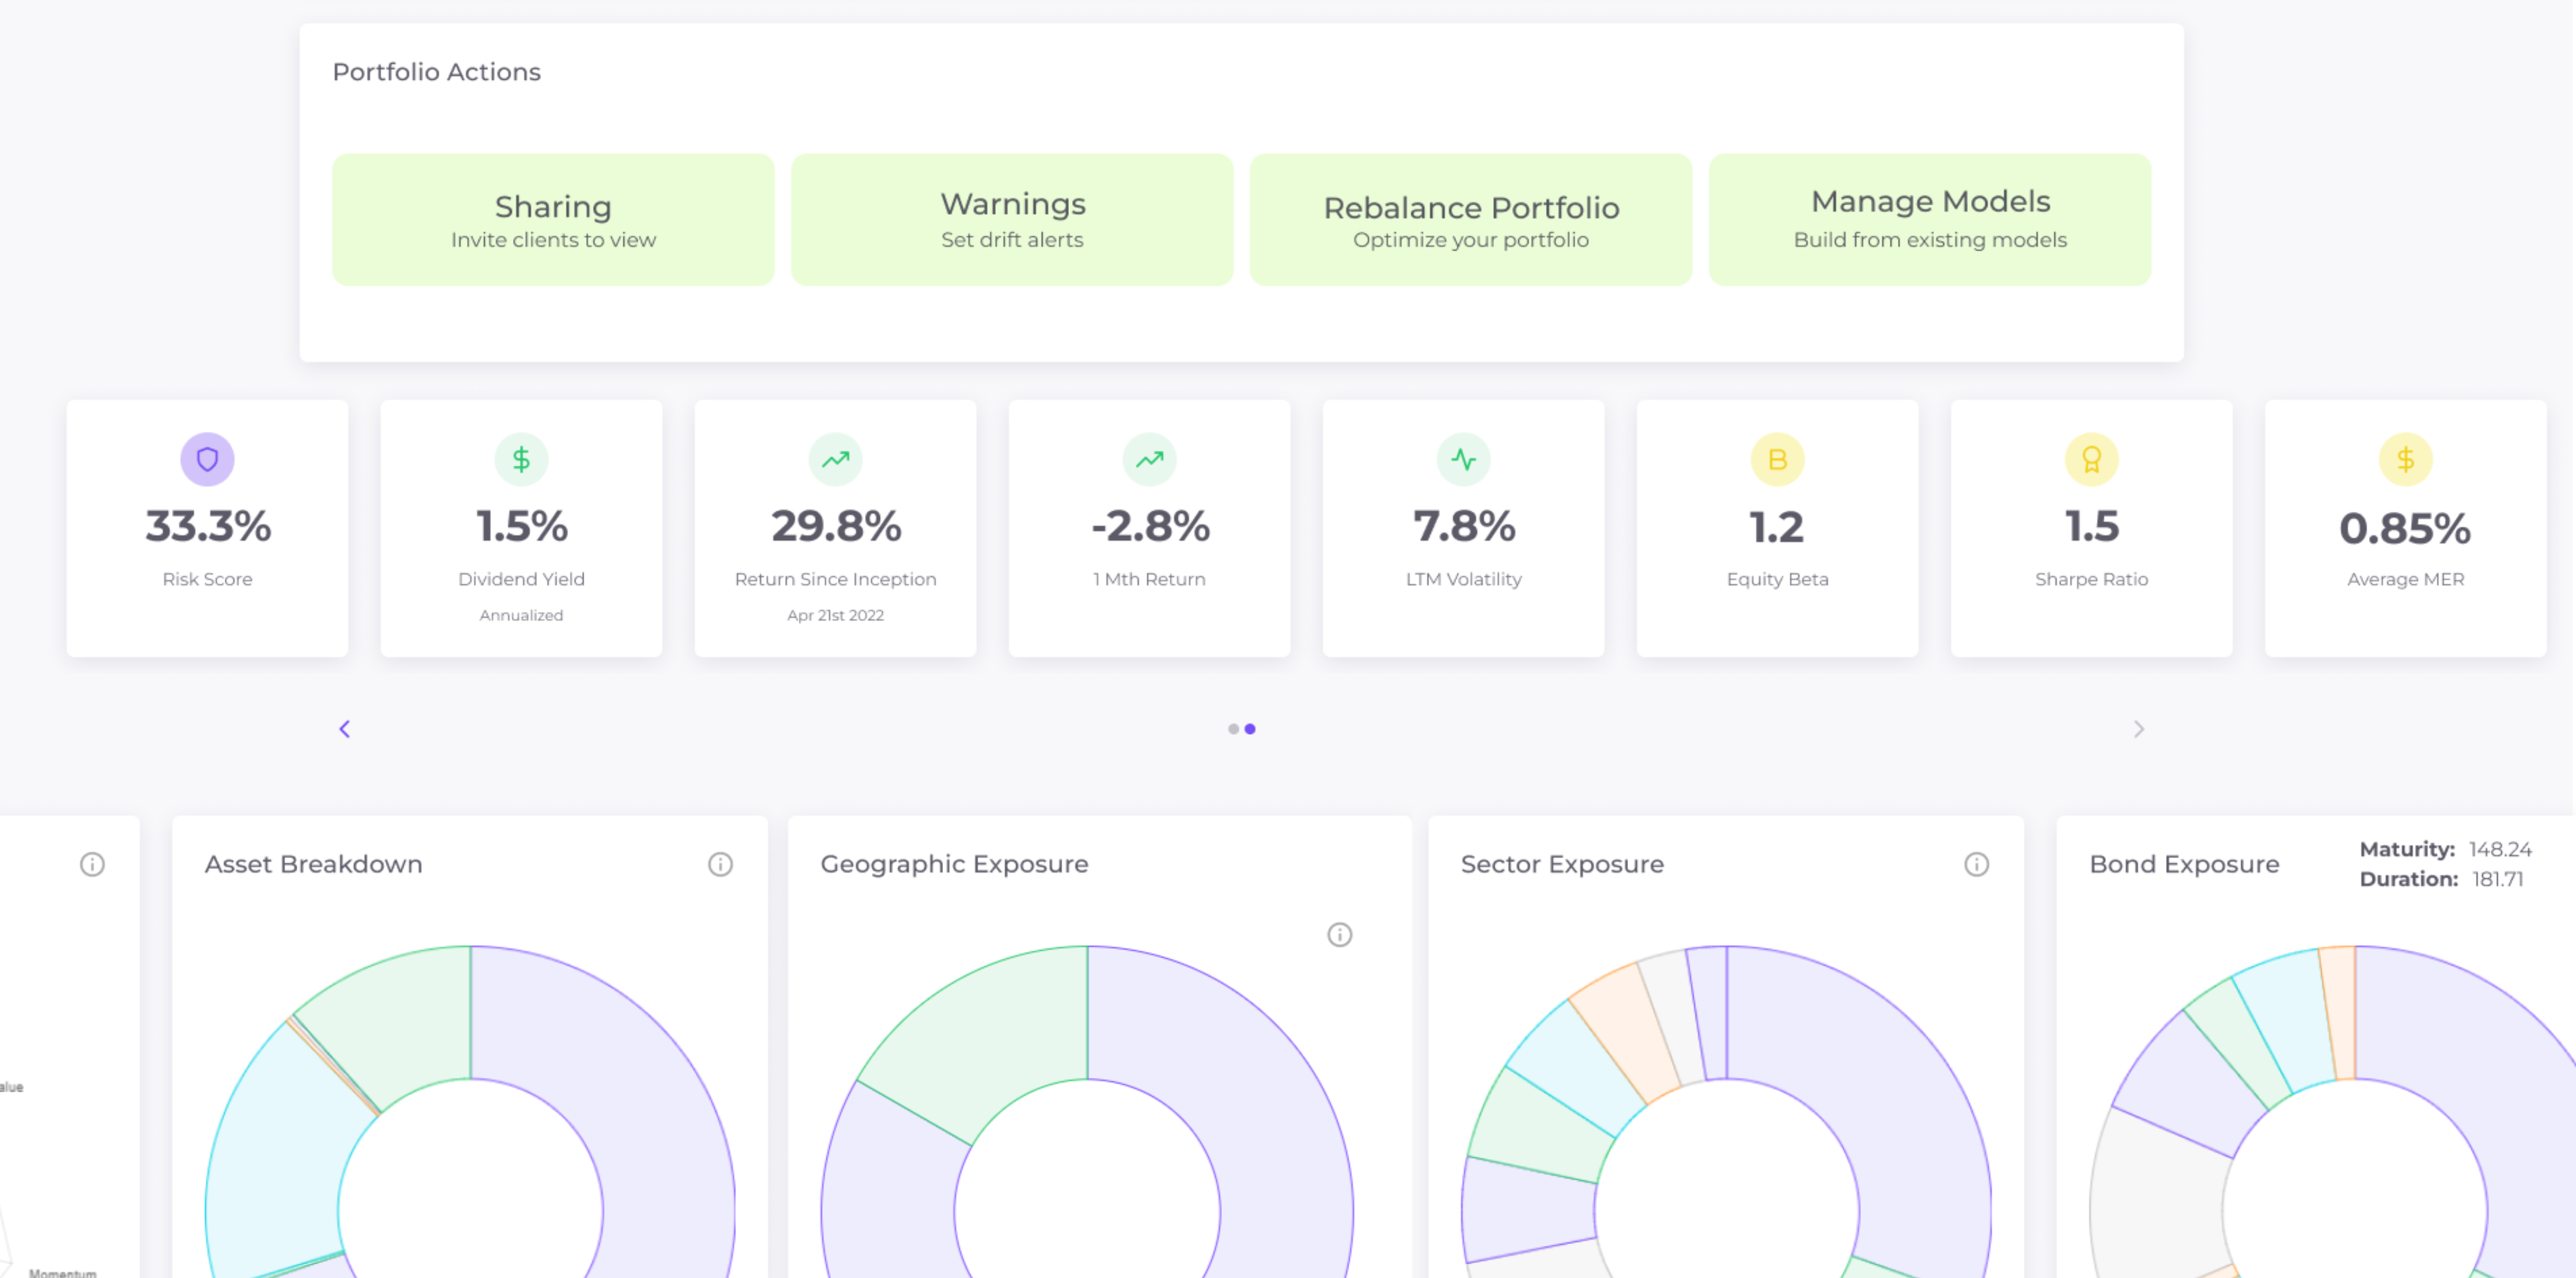2576x1278 pixels.
Task: Click the shield icon above Risk Score
Action: (x=207, y=459)
